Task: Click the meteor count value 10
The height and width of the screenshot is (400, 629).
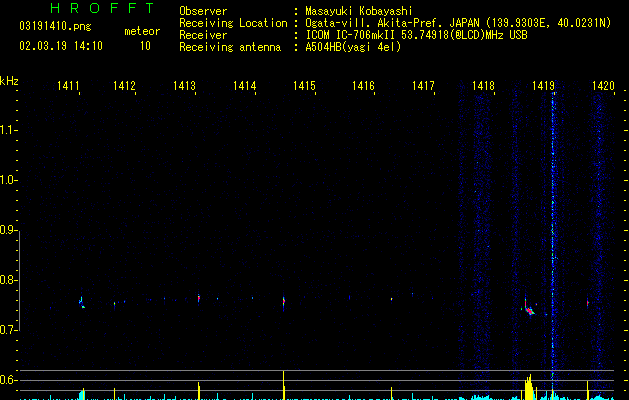Action: pyautogui.click(x=145, y=46)
